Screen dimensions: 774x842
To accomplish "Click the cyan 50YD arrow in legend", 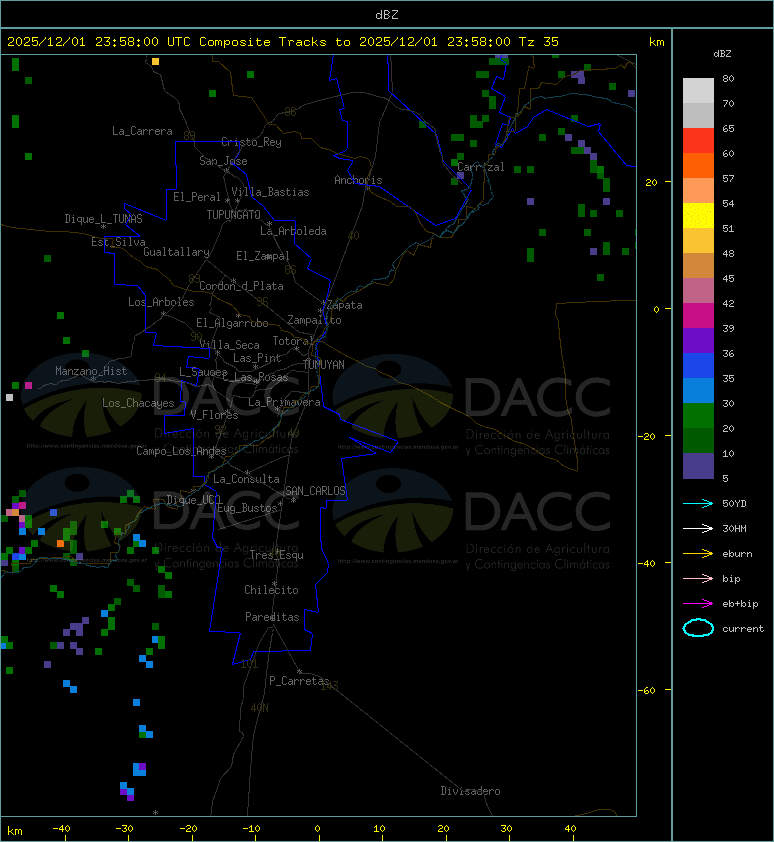I will click(698, 504).
